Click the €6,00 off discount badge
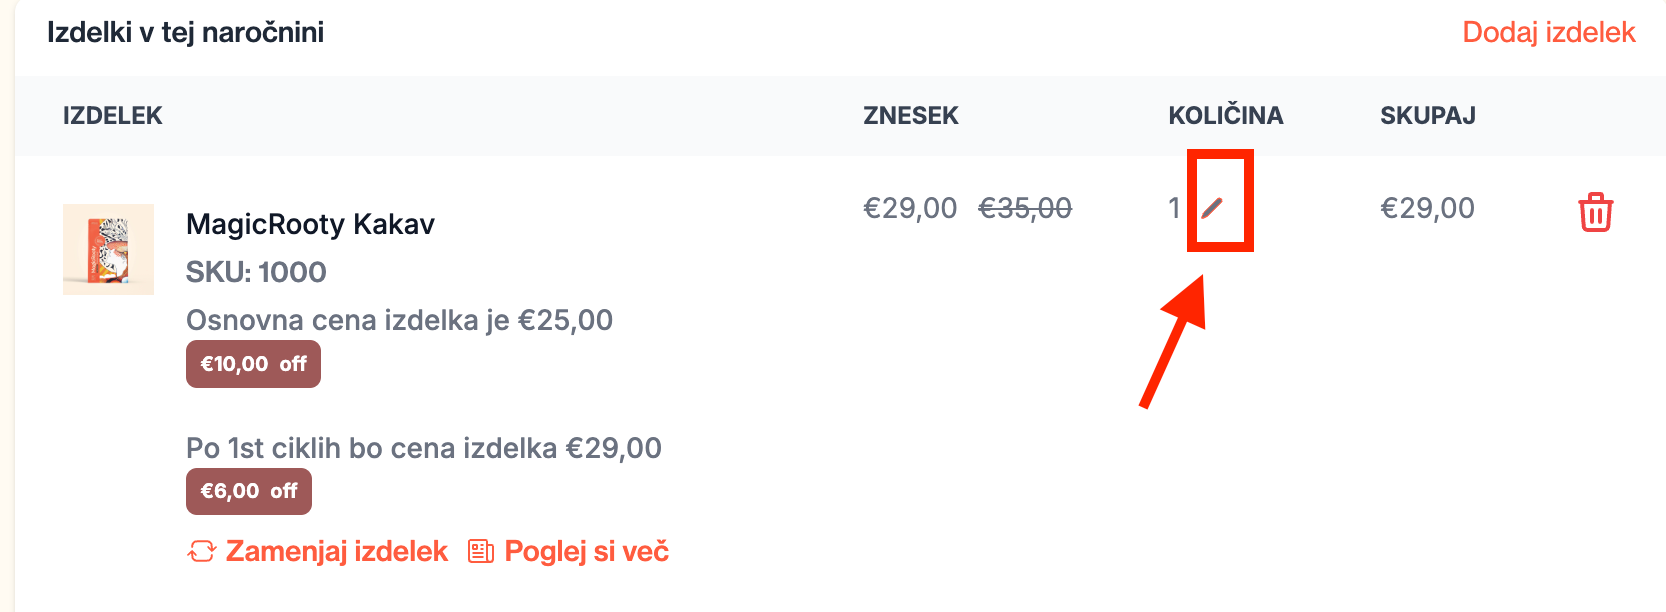Viewport: 1666px width, 612px height. [x=249, y=491]
